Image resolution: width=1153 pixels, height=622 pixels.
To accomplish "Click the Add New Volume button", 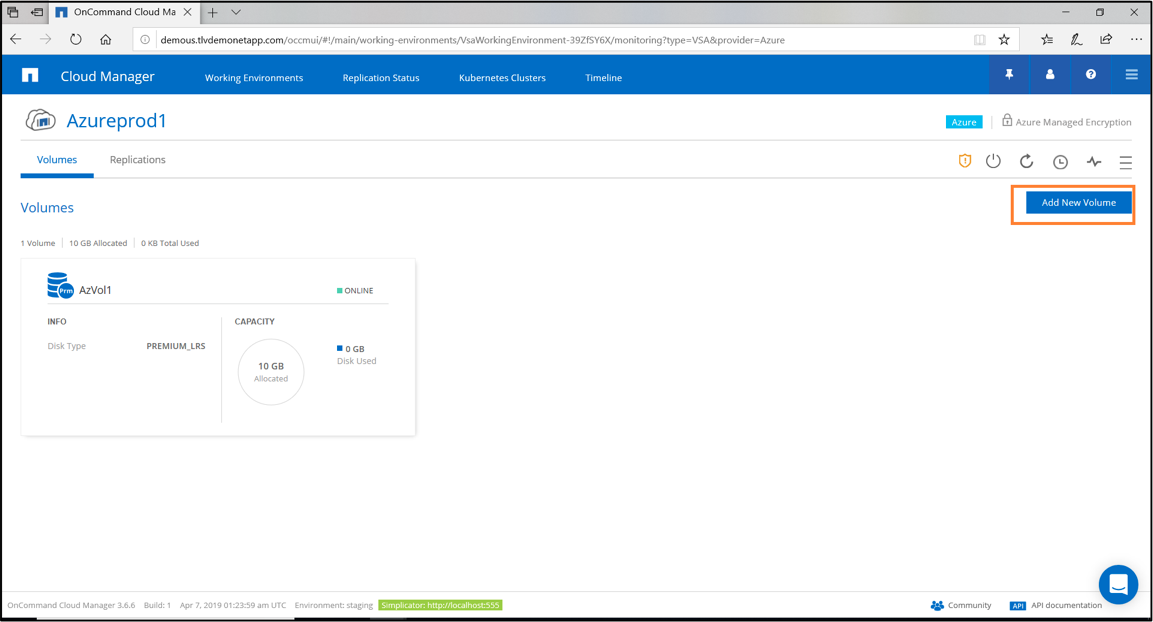I will click(x=1078, y=203).
